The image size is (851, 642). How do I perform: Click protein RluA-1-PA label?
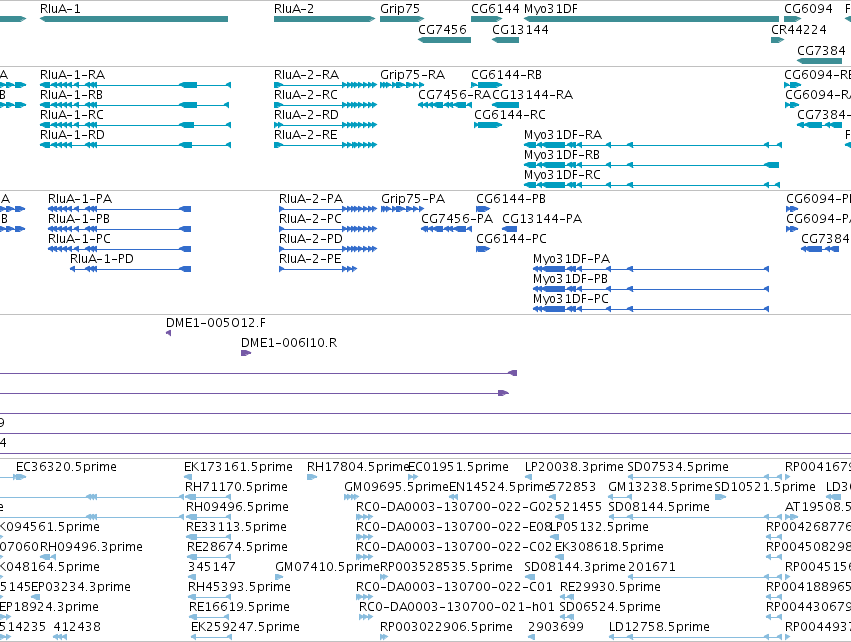click(80, 199)
